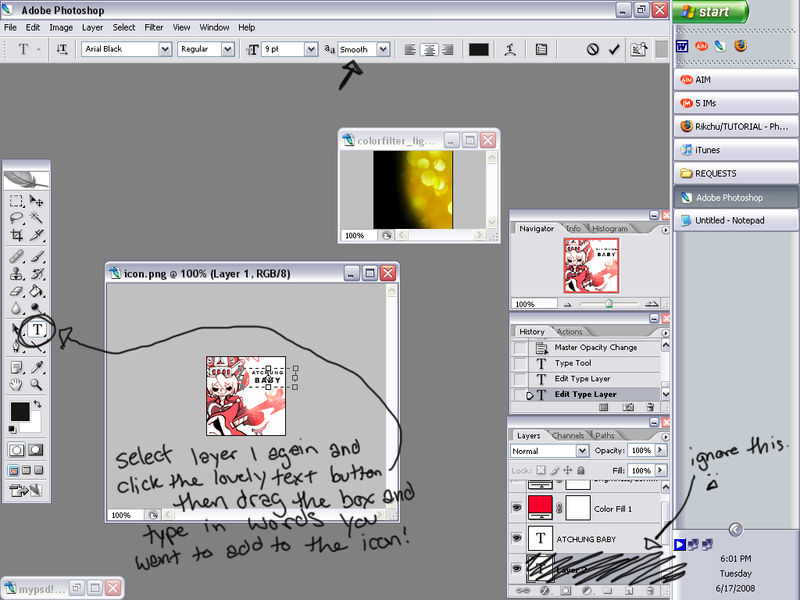Open the Layer menu

[92, 28]
